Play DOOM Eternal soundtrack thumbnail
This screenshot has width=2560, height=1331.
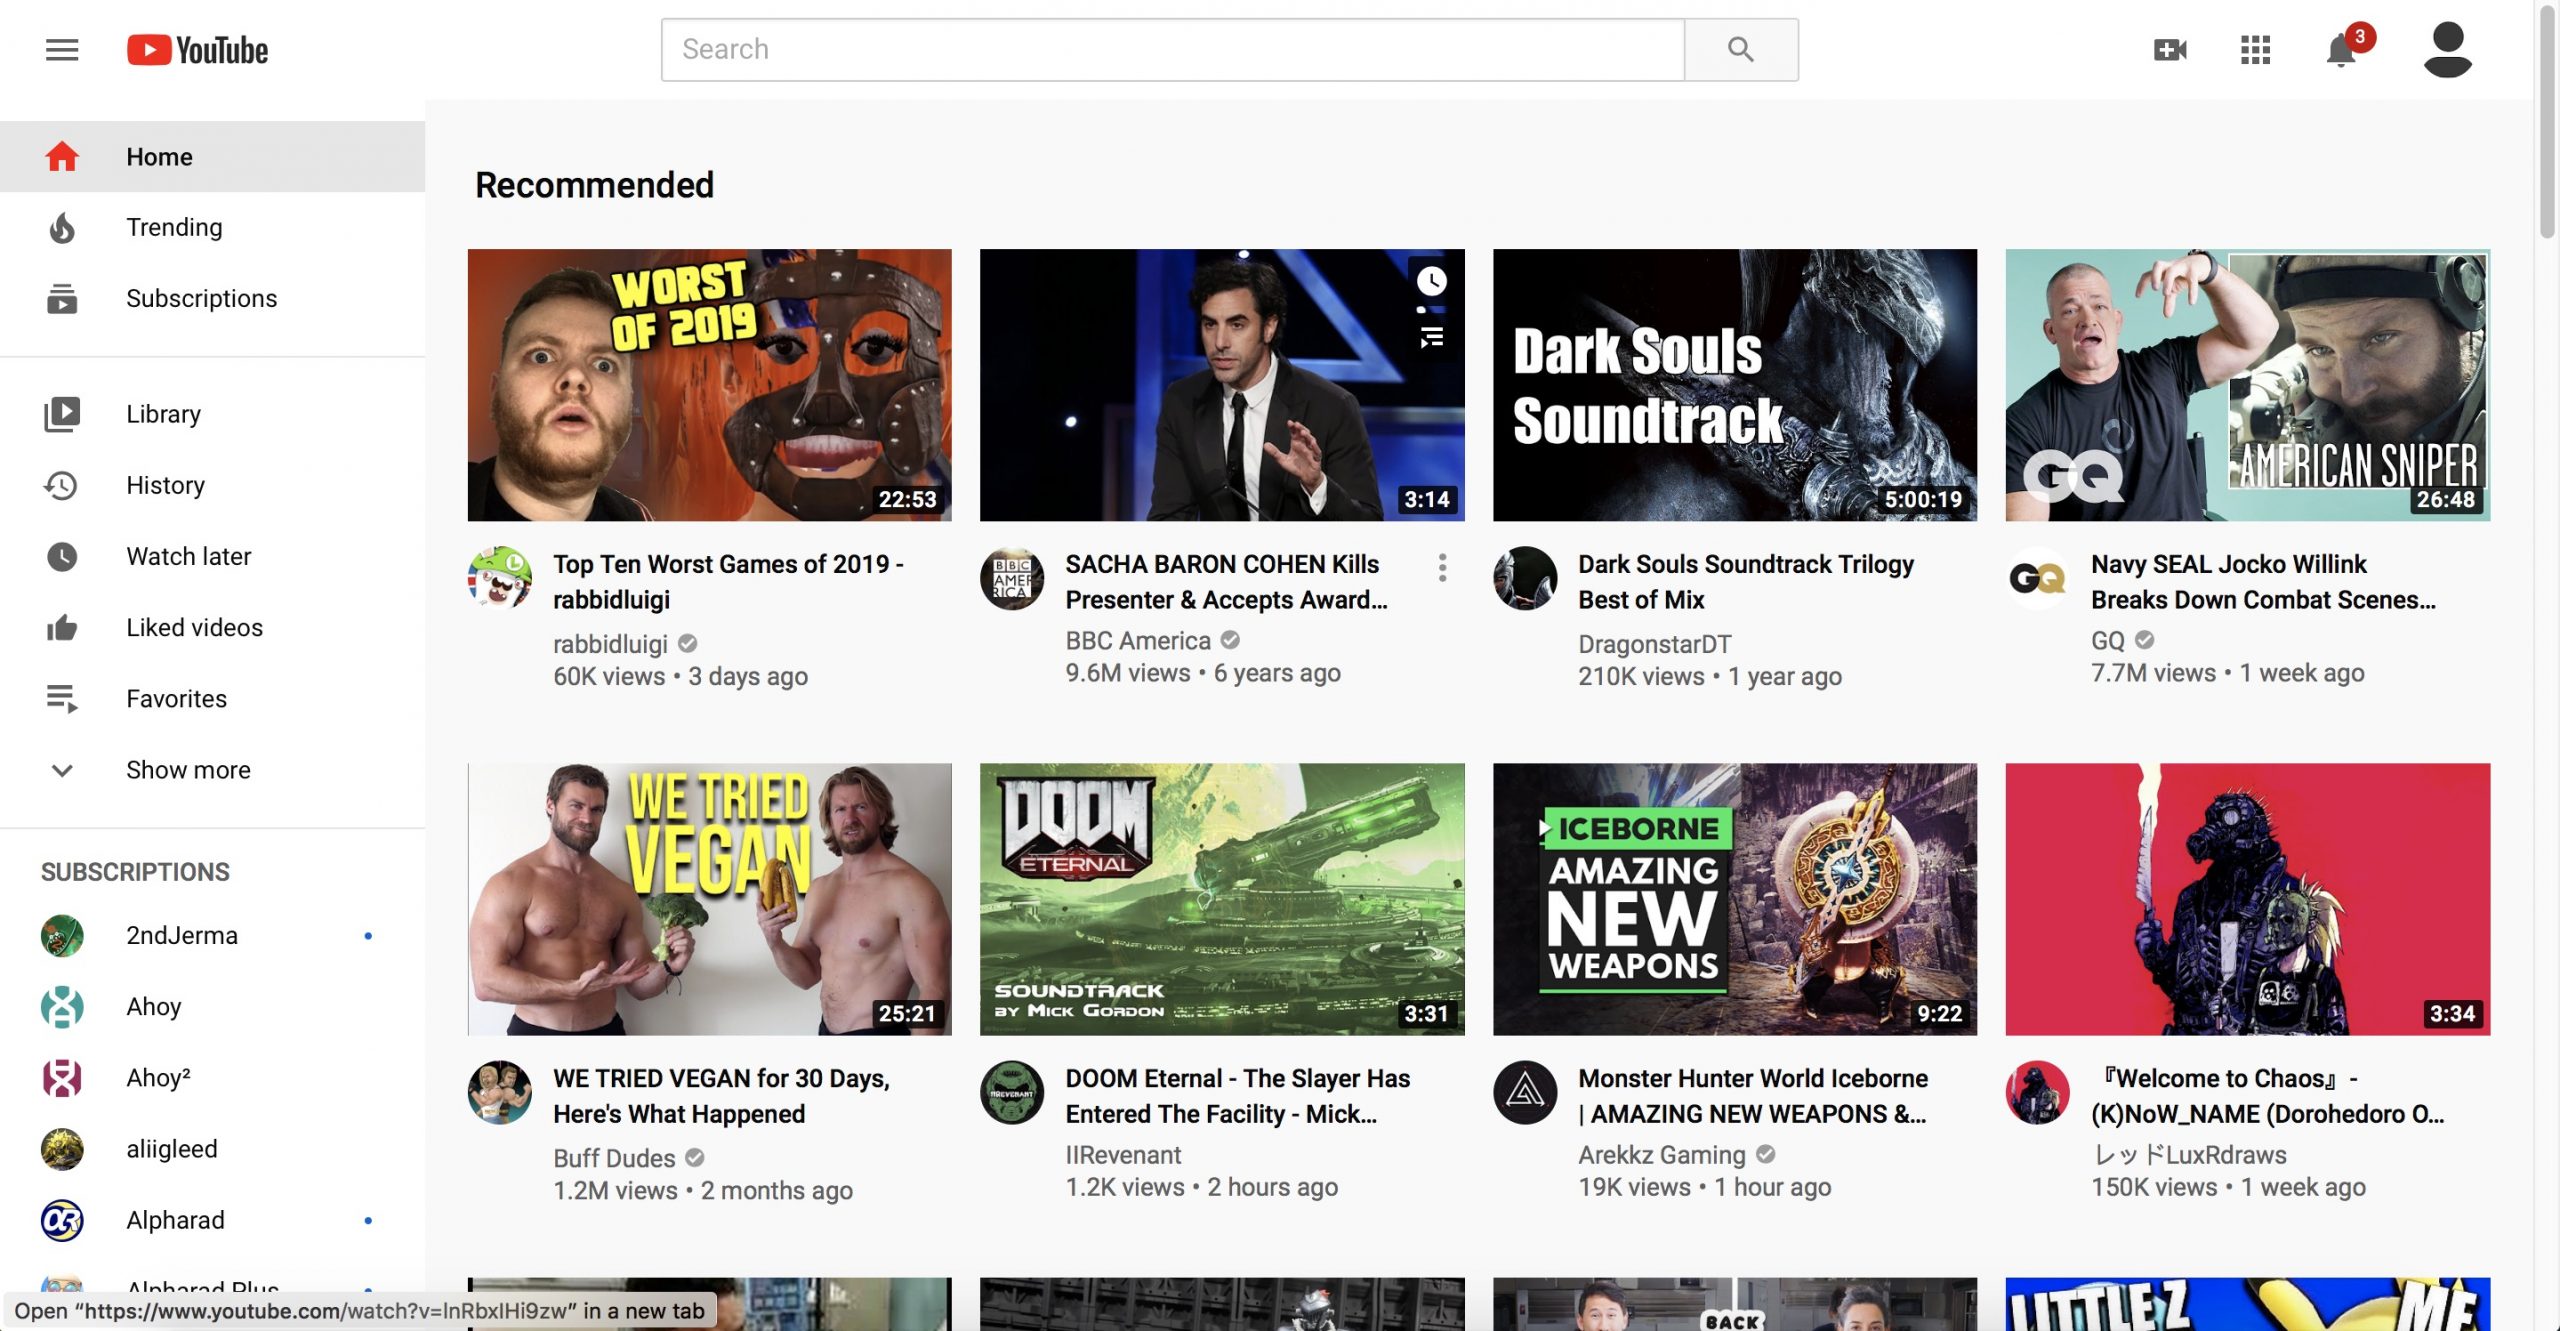point(1222,899)
